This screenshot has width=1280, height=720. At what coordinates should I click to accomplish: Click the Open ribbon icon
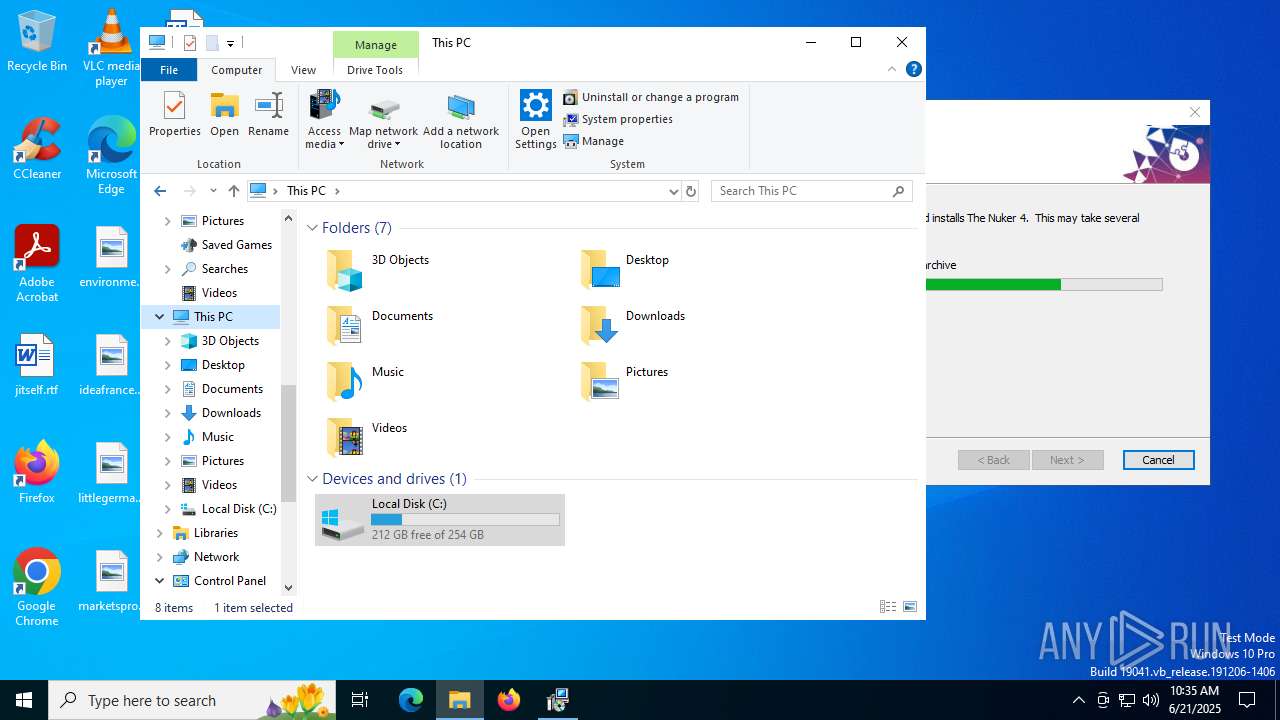tap(224, 114)
